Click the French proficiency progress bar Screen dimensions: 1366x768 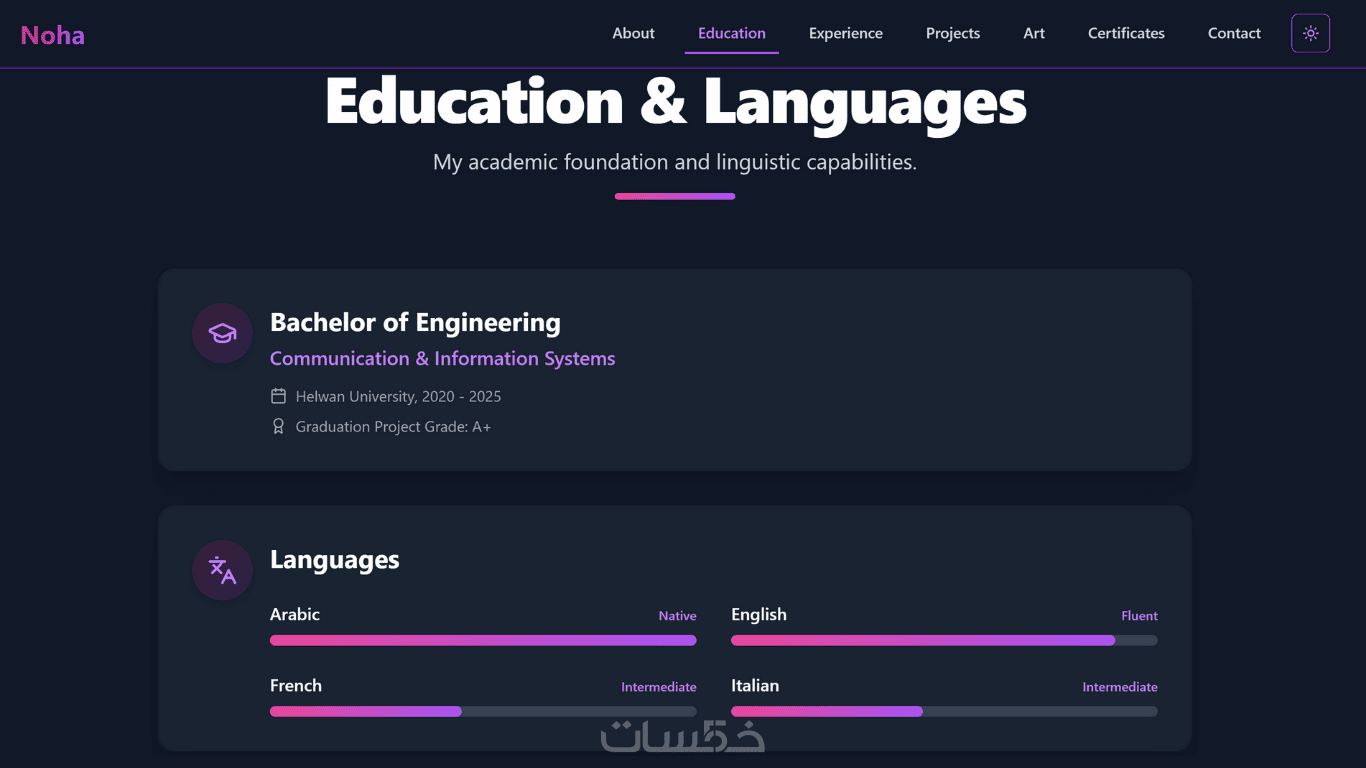tap(483, 711)
